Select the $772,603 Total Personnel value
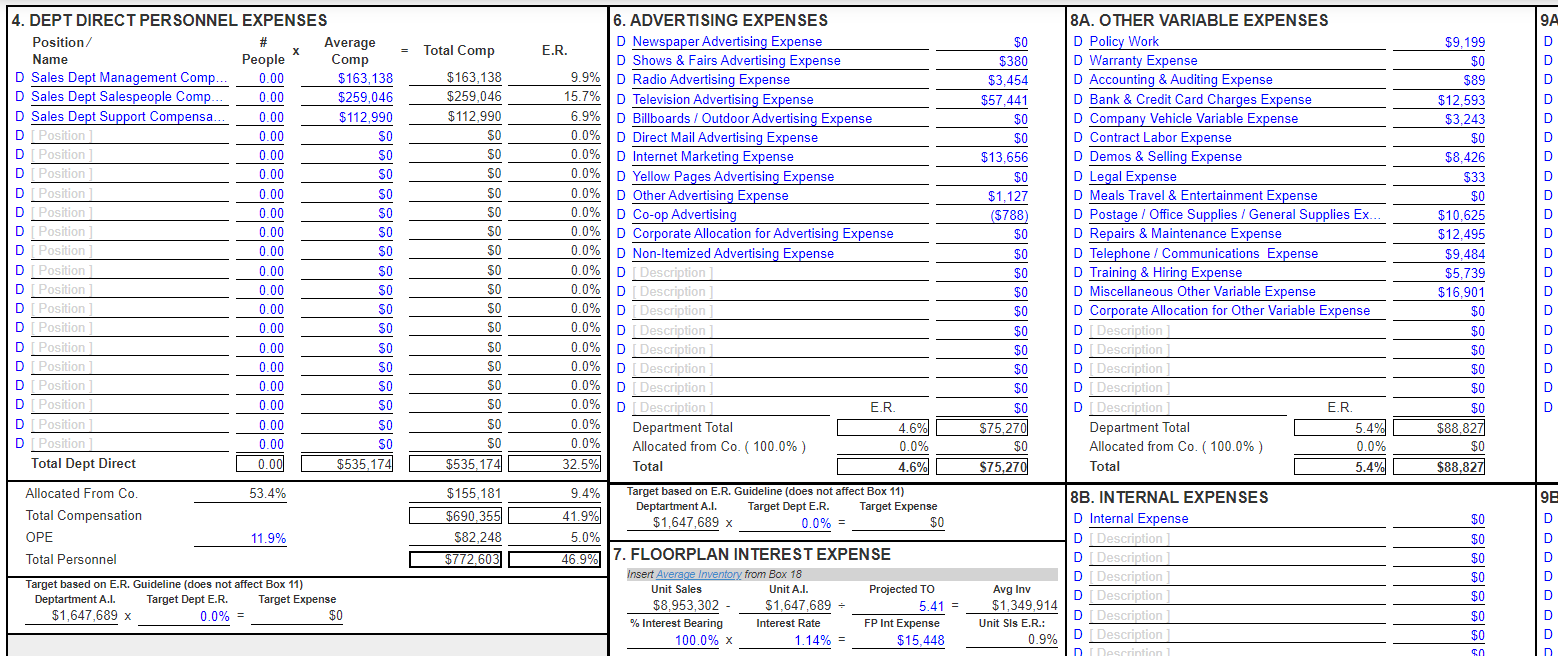The height and width of the screenshot is (656, 1558). (456, 559)
